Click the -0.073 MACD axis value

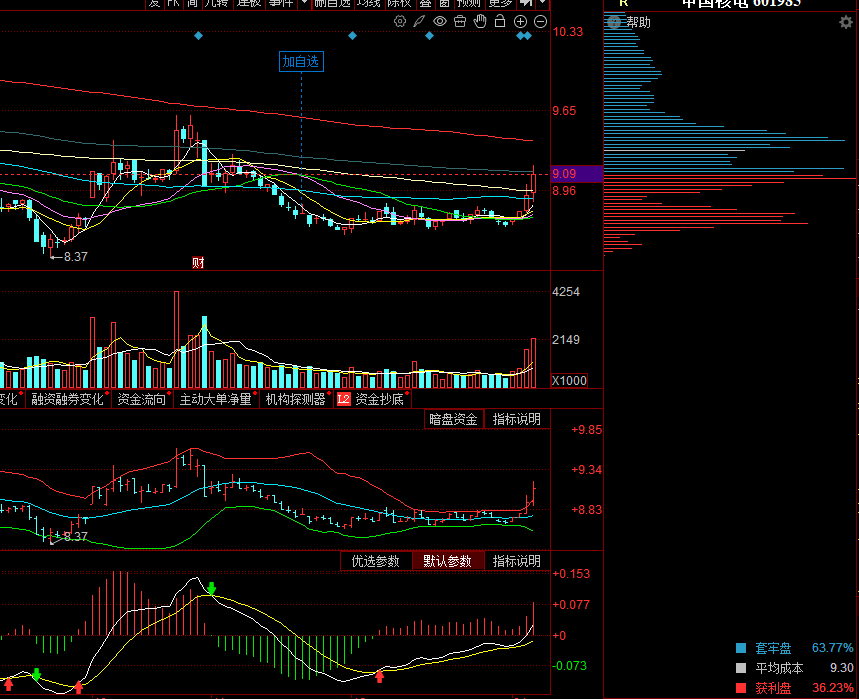pyautogui.click(x=570, y=666)
